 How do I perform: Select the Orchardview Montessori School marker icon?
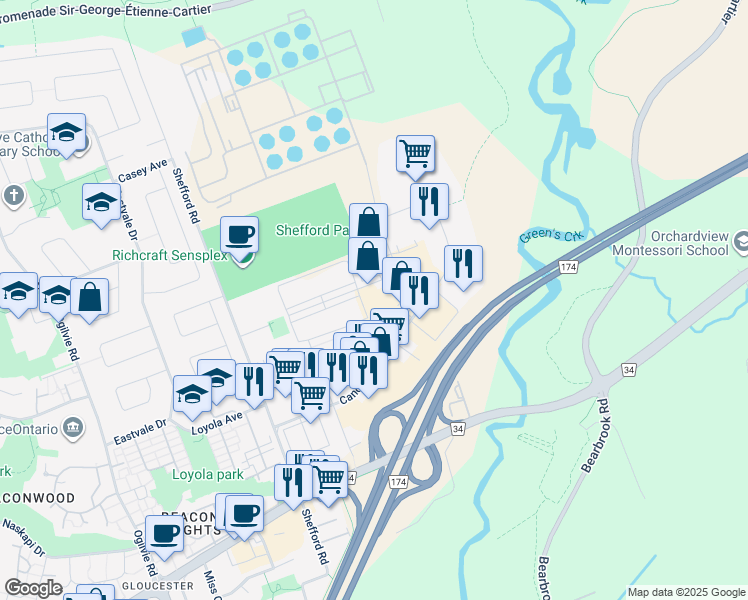coord(741,242)
